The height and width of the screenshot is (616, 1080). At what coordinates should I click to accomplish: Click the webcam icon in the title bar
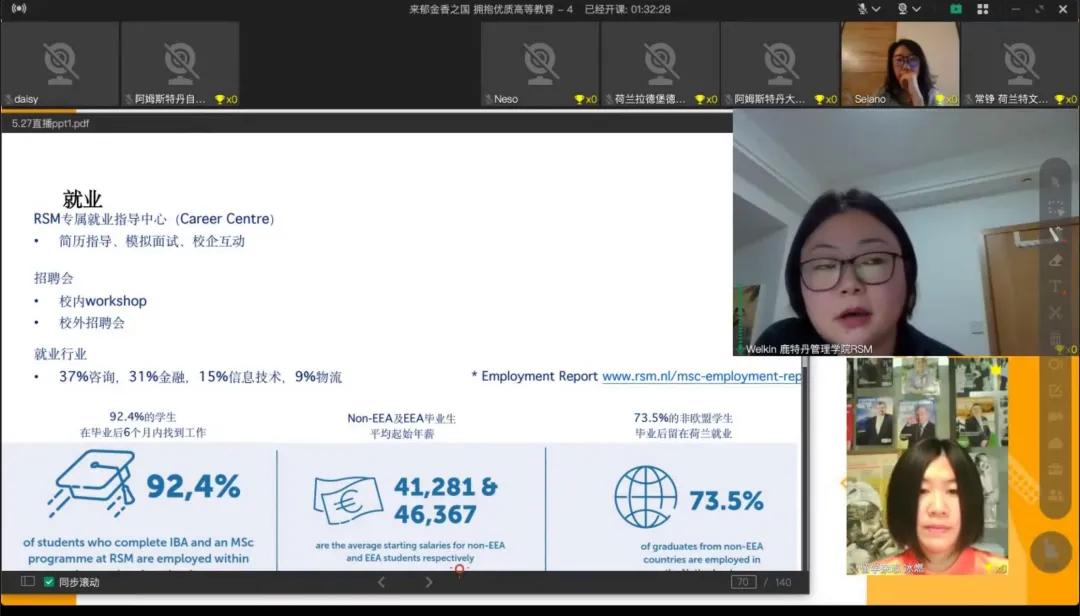point(902,9)
